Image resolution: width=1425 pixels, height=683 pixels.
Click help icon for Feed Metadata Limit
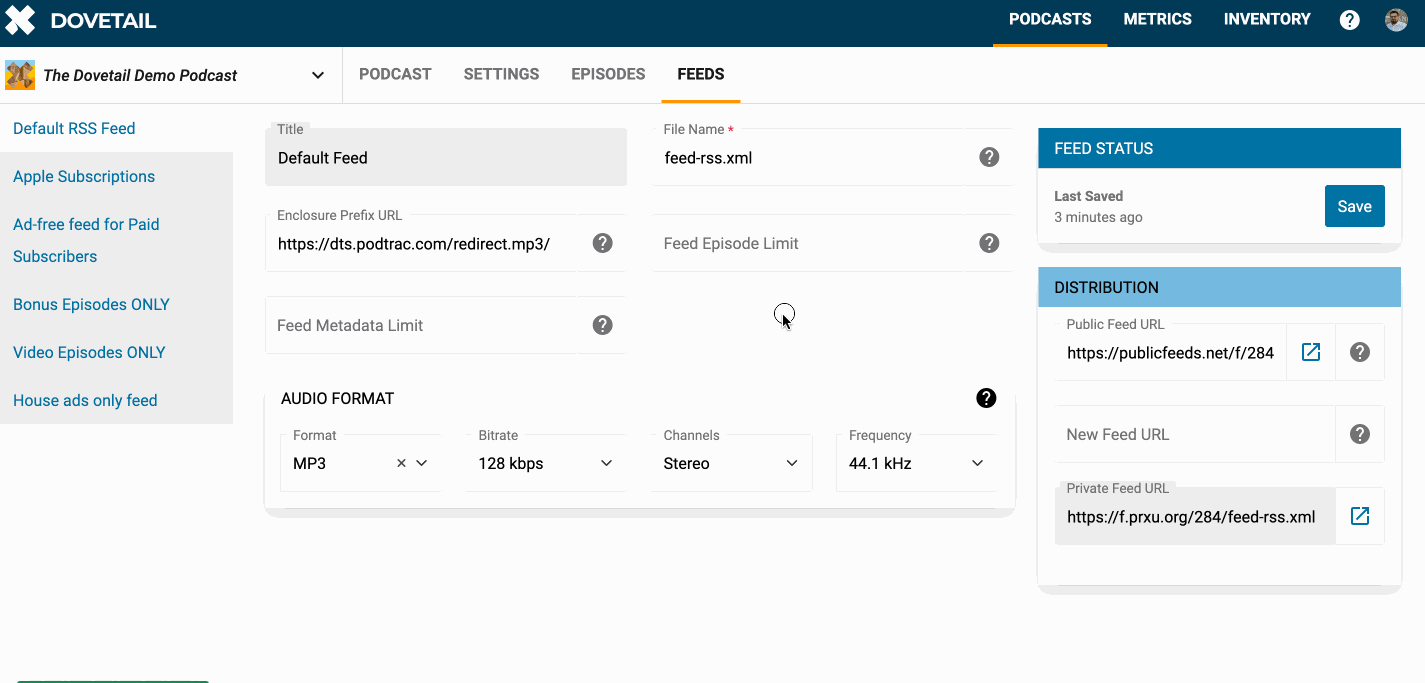tap(602, 325)
